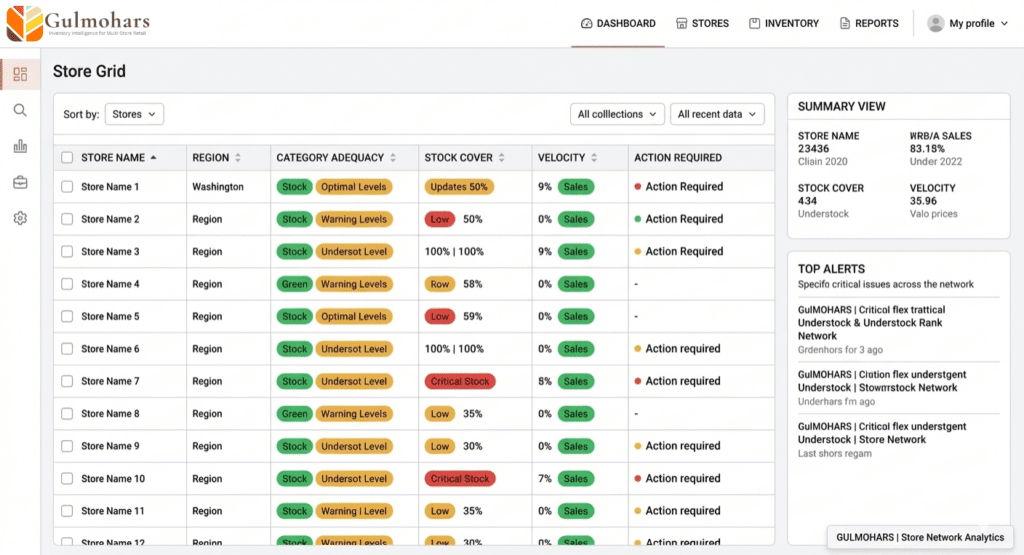Switch to the STORES tab
The width and height of the screenshot is (1024, 555).
[702, 24]
